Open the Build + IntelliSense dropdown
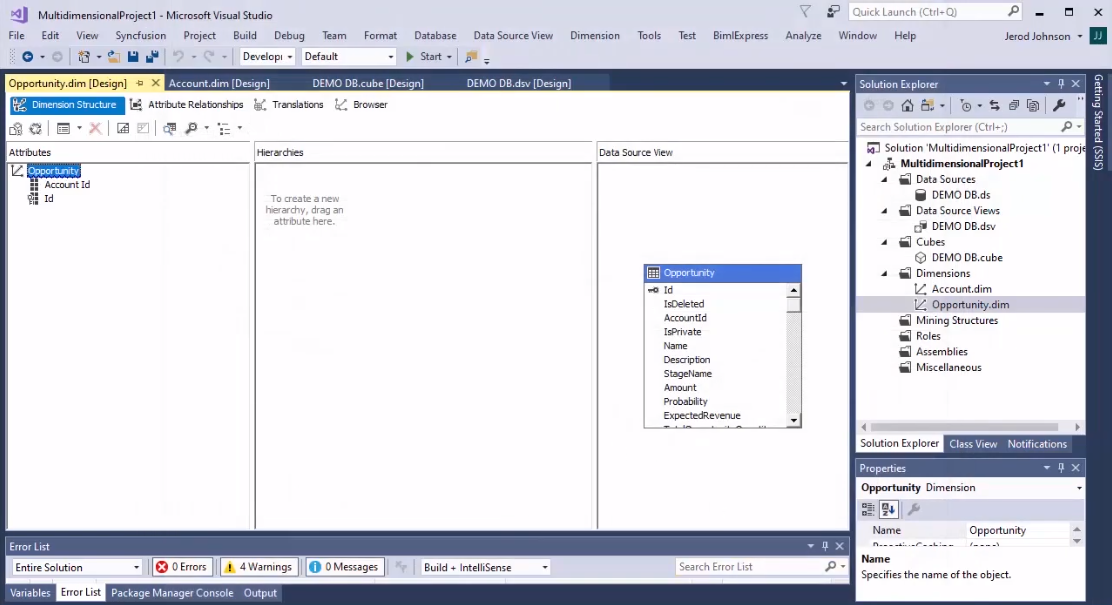 [484, 566]
